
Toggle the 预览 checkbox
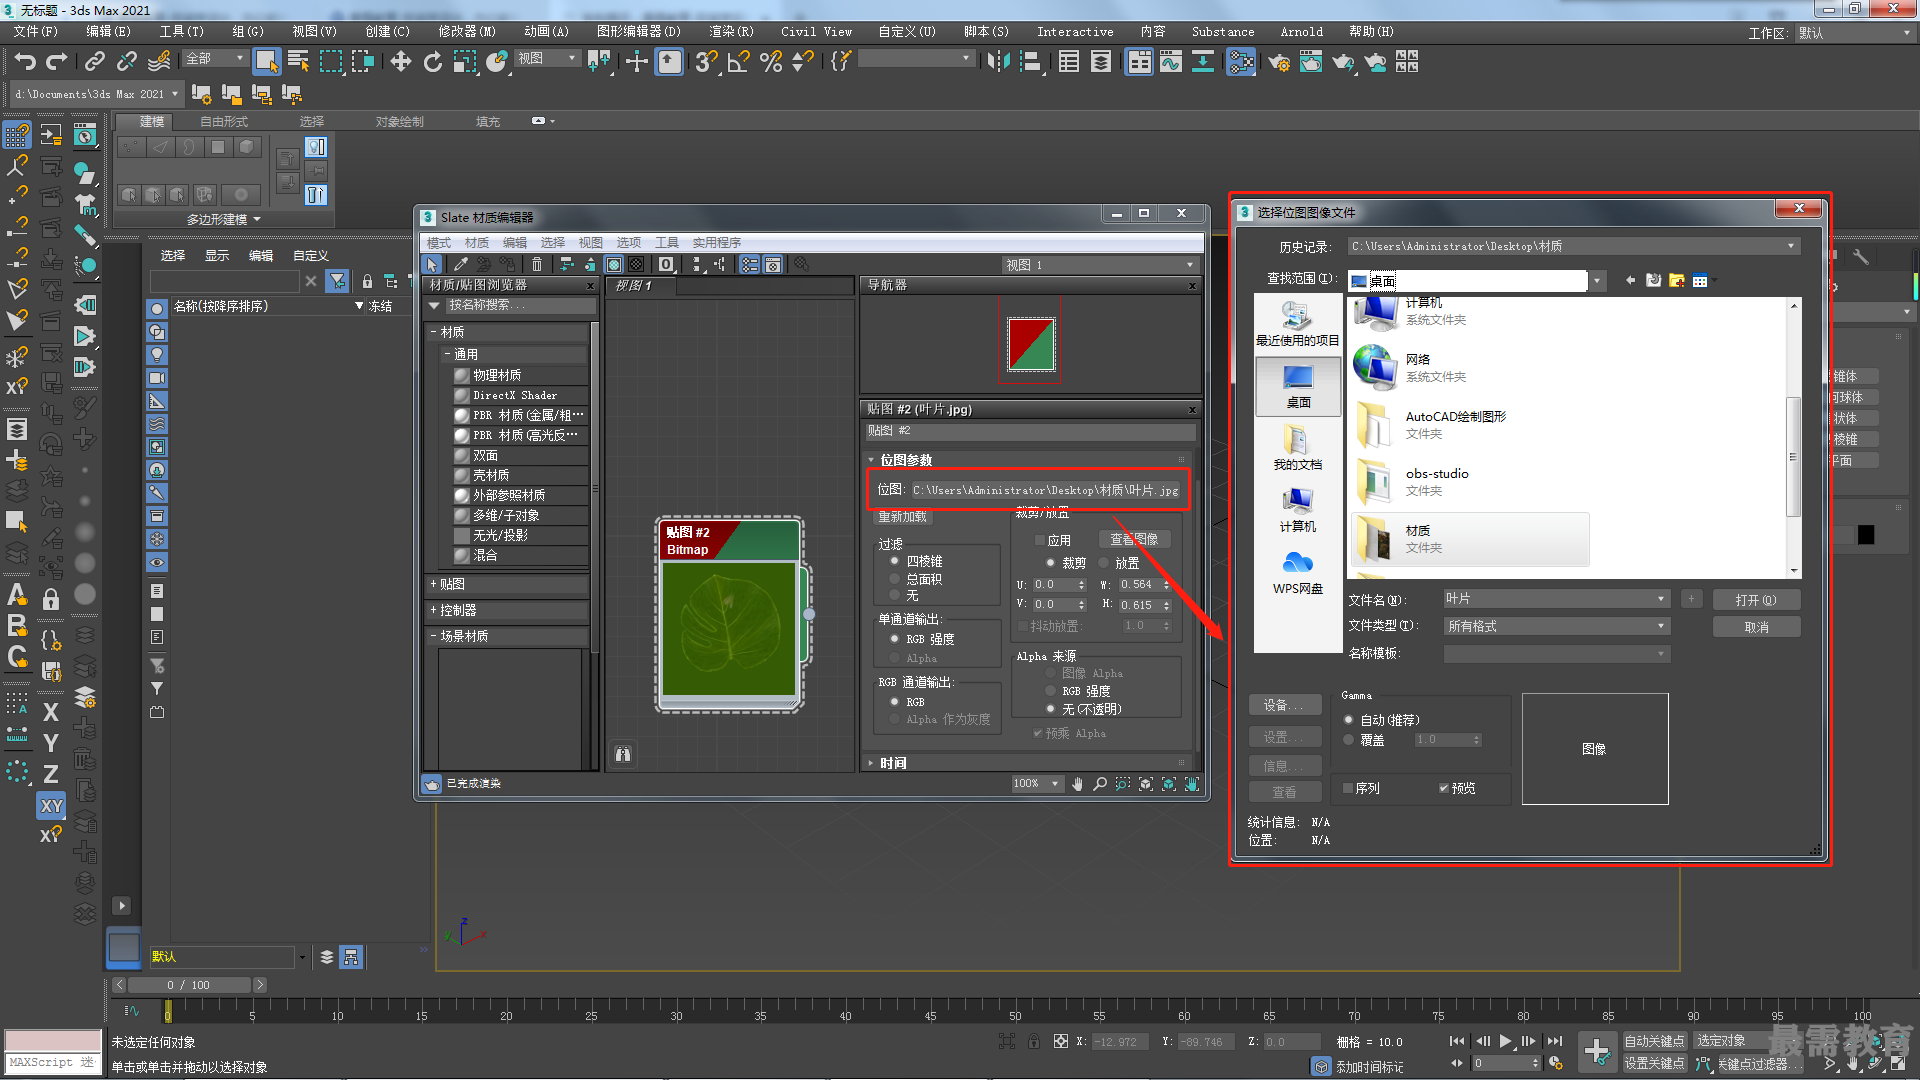1444,788
